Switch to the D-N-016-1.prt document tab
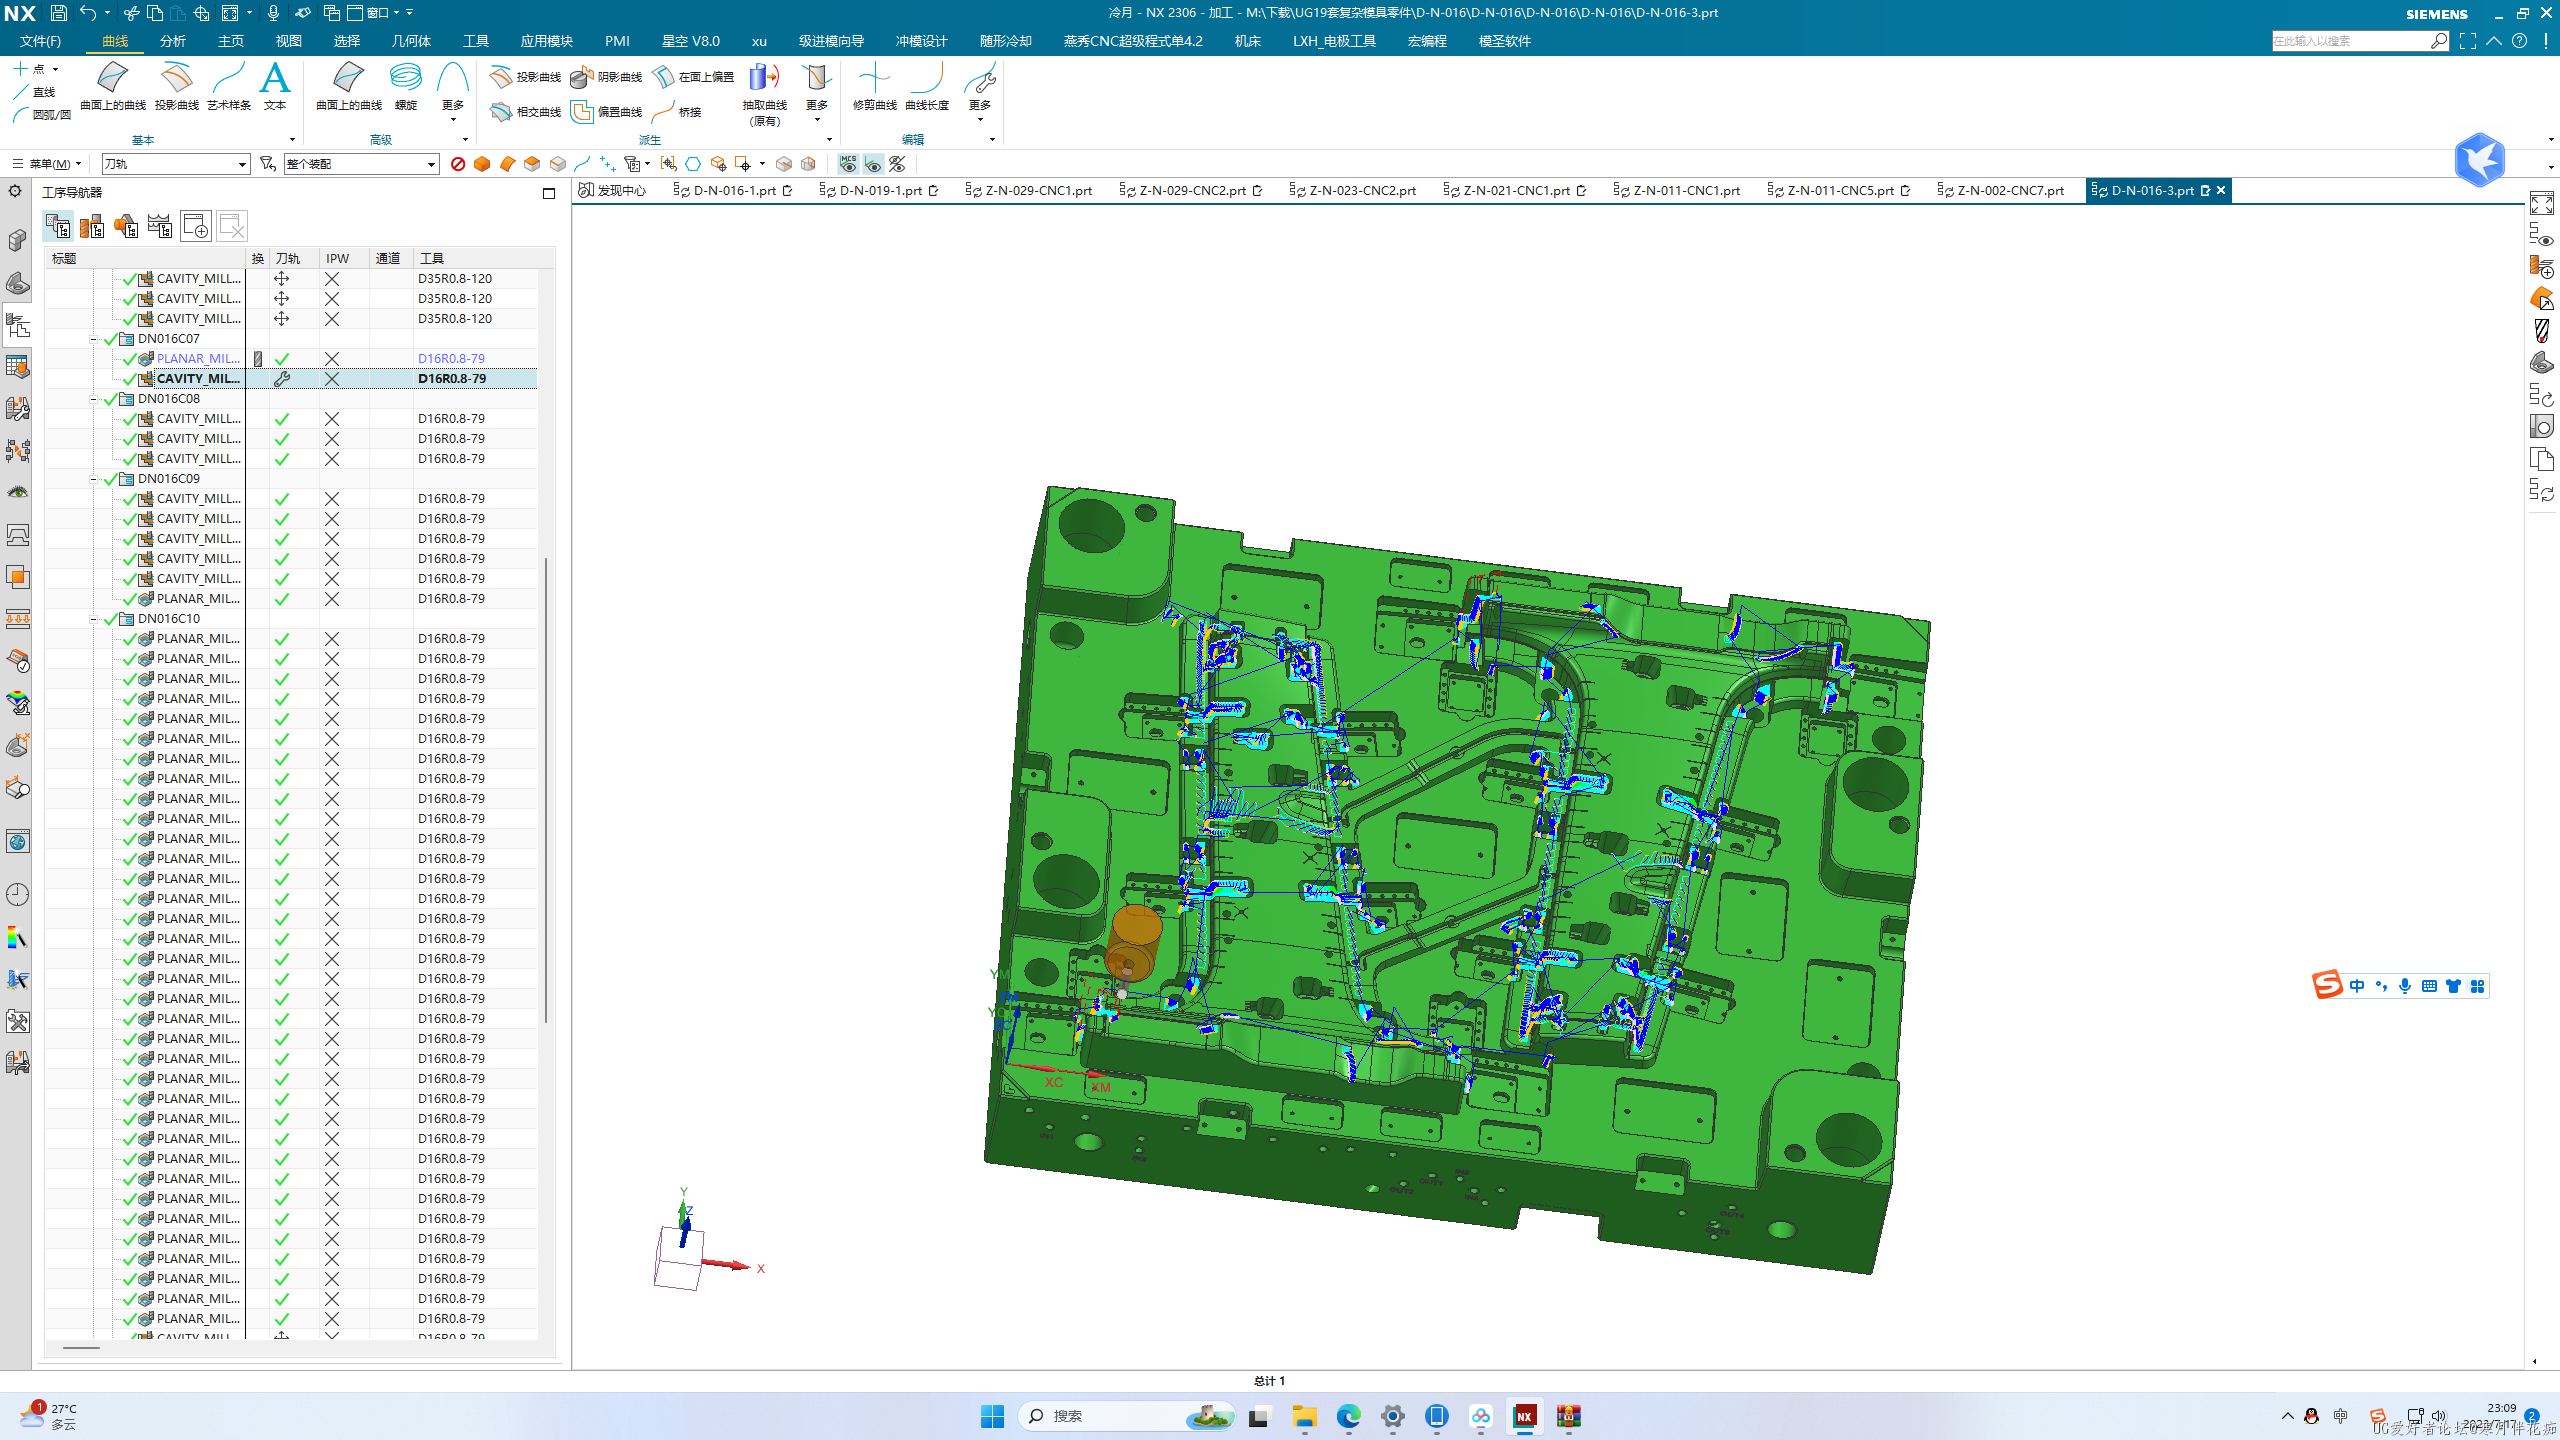 (734, 190)
